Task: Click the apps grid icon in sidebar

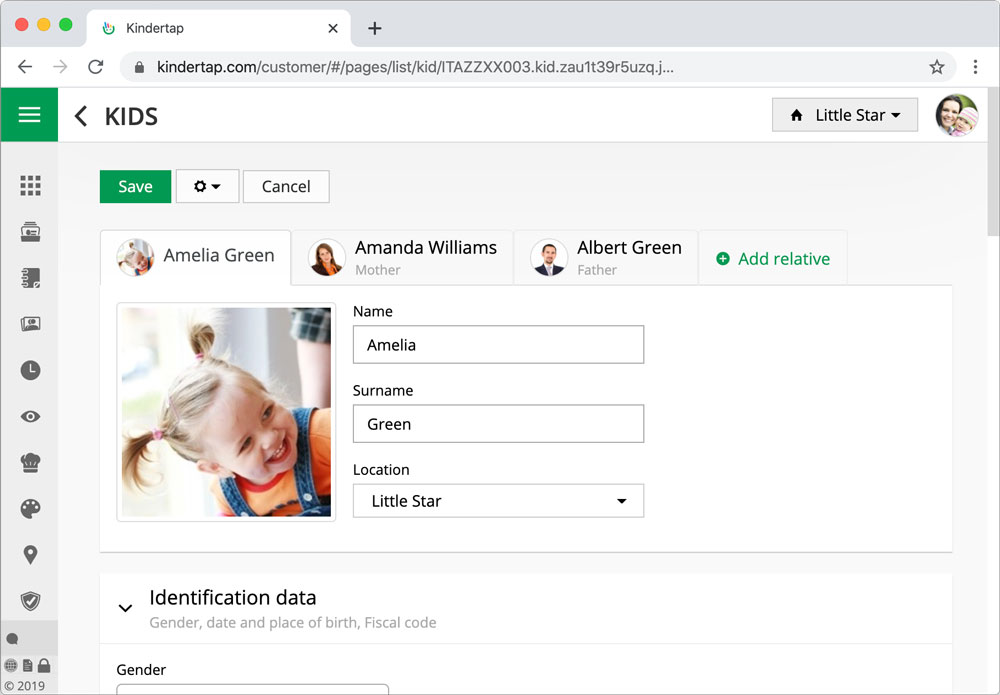Action: tap(30, 186)
